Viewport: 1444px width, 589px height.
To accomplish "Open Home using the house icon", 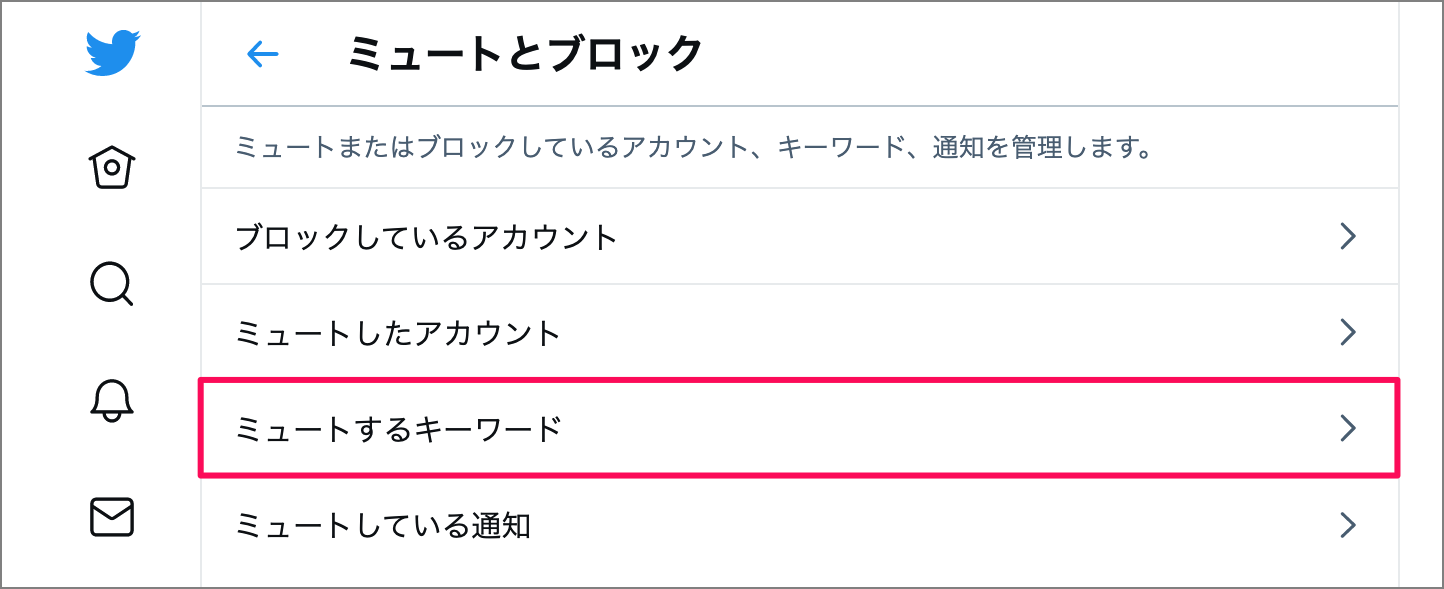I will point(111,167).
